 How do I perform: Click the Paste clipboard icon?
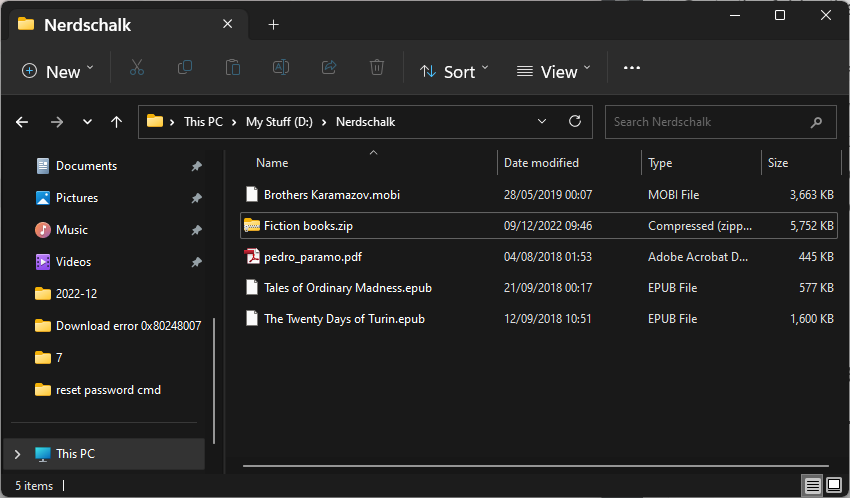click(233, 68)
